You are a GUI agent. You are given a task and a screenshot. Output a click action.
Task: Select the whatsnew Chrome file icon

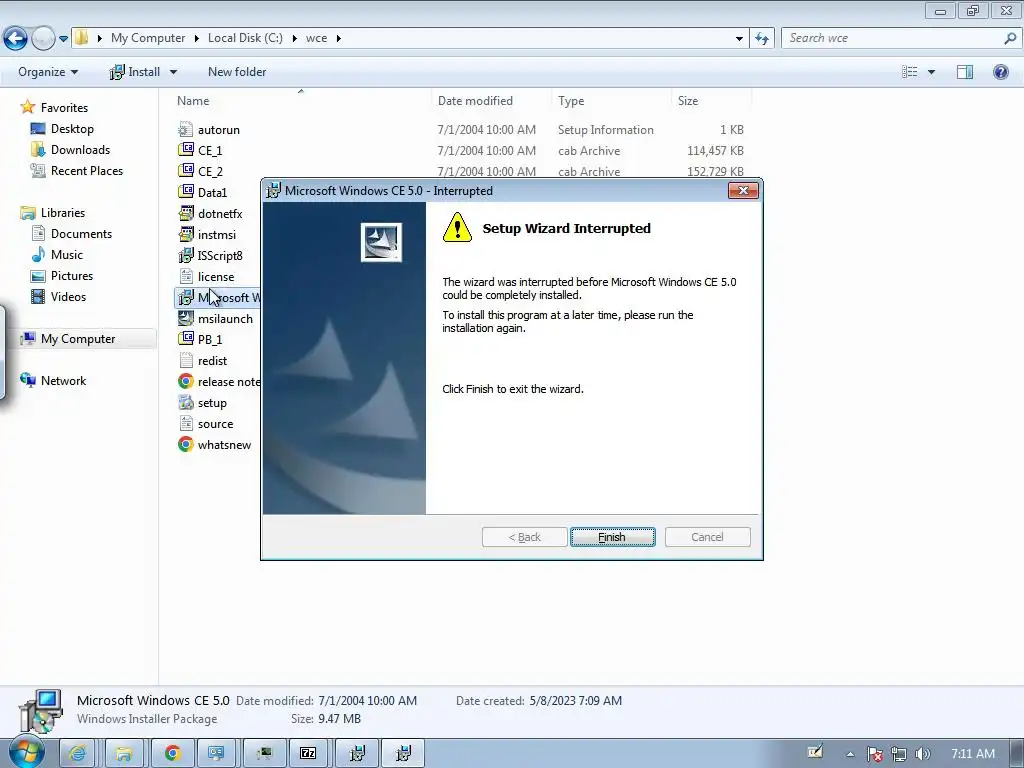[185, 444]
